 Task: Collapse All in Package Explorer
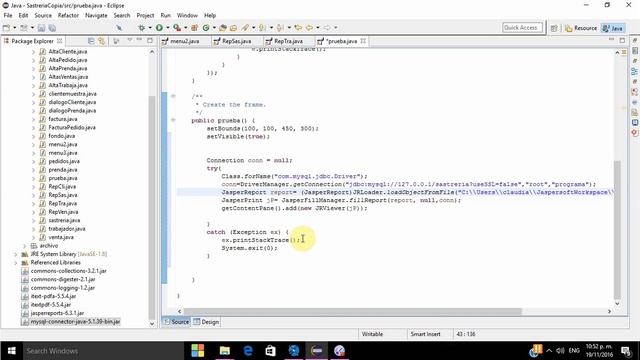click(91, 41)
